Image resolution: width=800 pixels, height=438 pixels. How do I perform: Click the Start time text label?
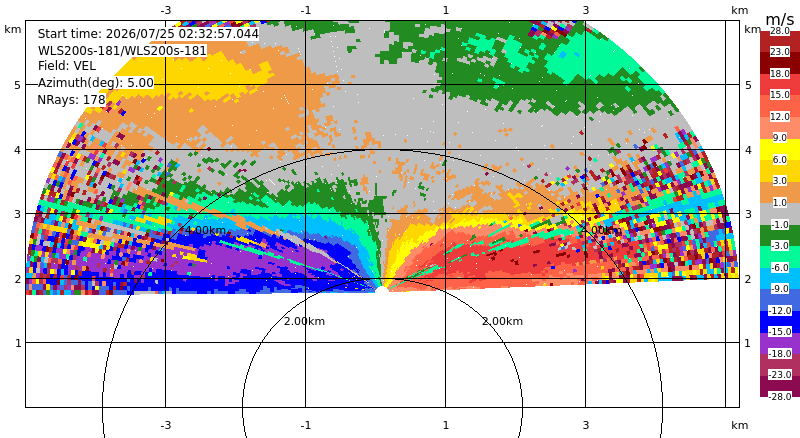tap(148, 34)
